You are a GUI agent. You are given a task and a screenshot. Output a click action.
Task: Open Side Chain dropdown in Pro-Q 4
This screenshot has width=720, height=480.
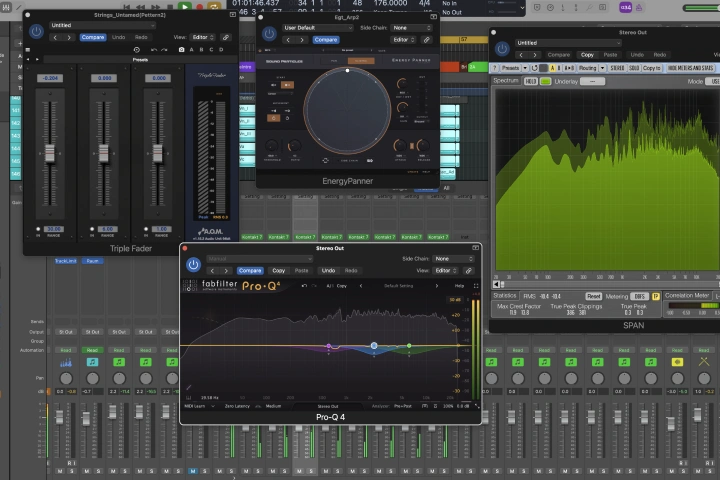tap(453, 259)
